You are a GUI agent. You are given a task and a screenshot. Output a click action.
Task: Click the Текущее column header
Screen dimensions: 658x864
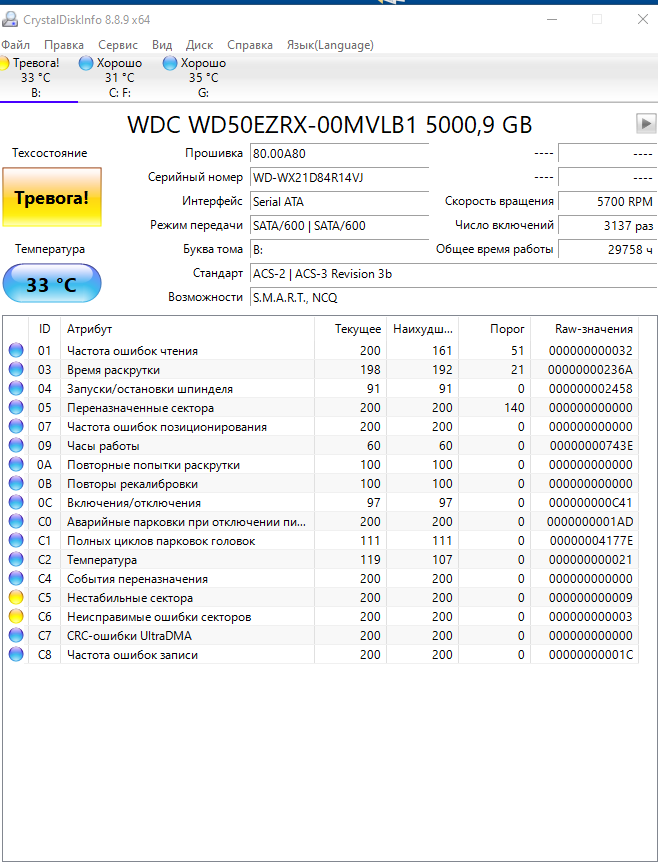click(x=350, y=329)
